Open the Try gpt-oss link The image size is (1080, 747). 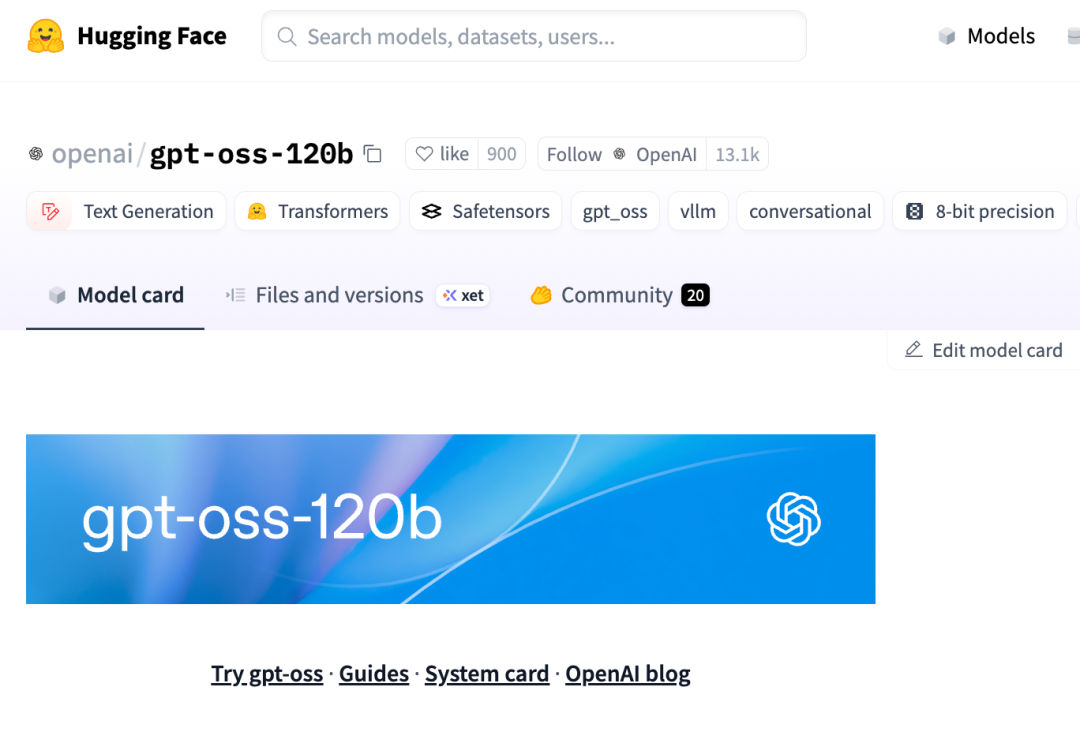point(267,674)
